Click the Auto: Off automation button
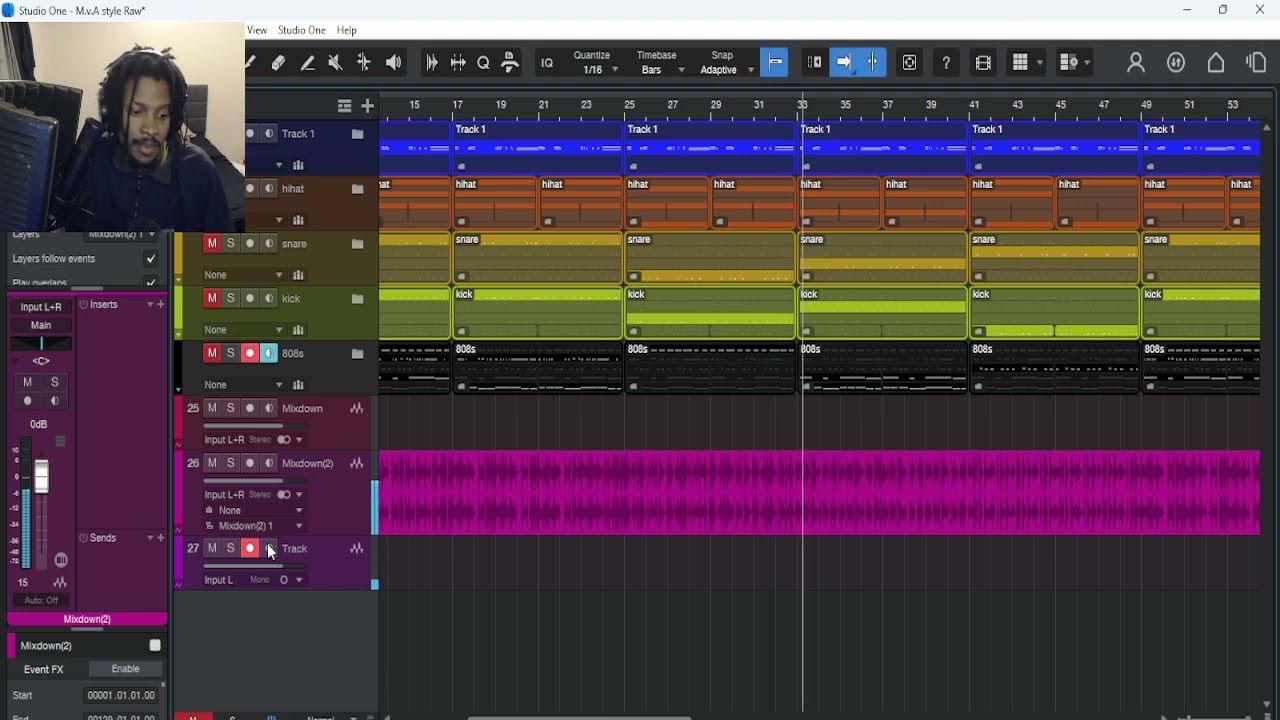Screen dimensions: 1280x720 point(41,600)
